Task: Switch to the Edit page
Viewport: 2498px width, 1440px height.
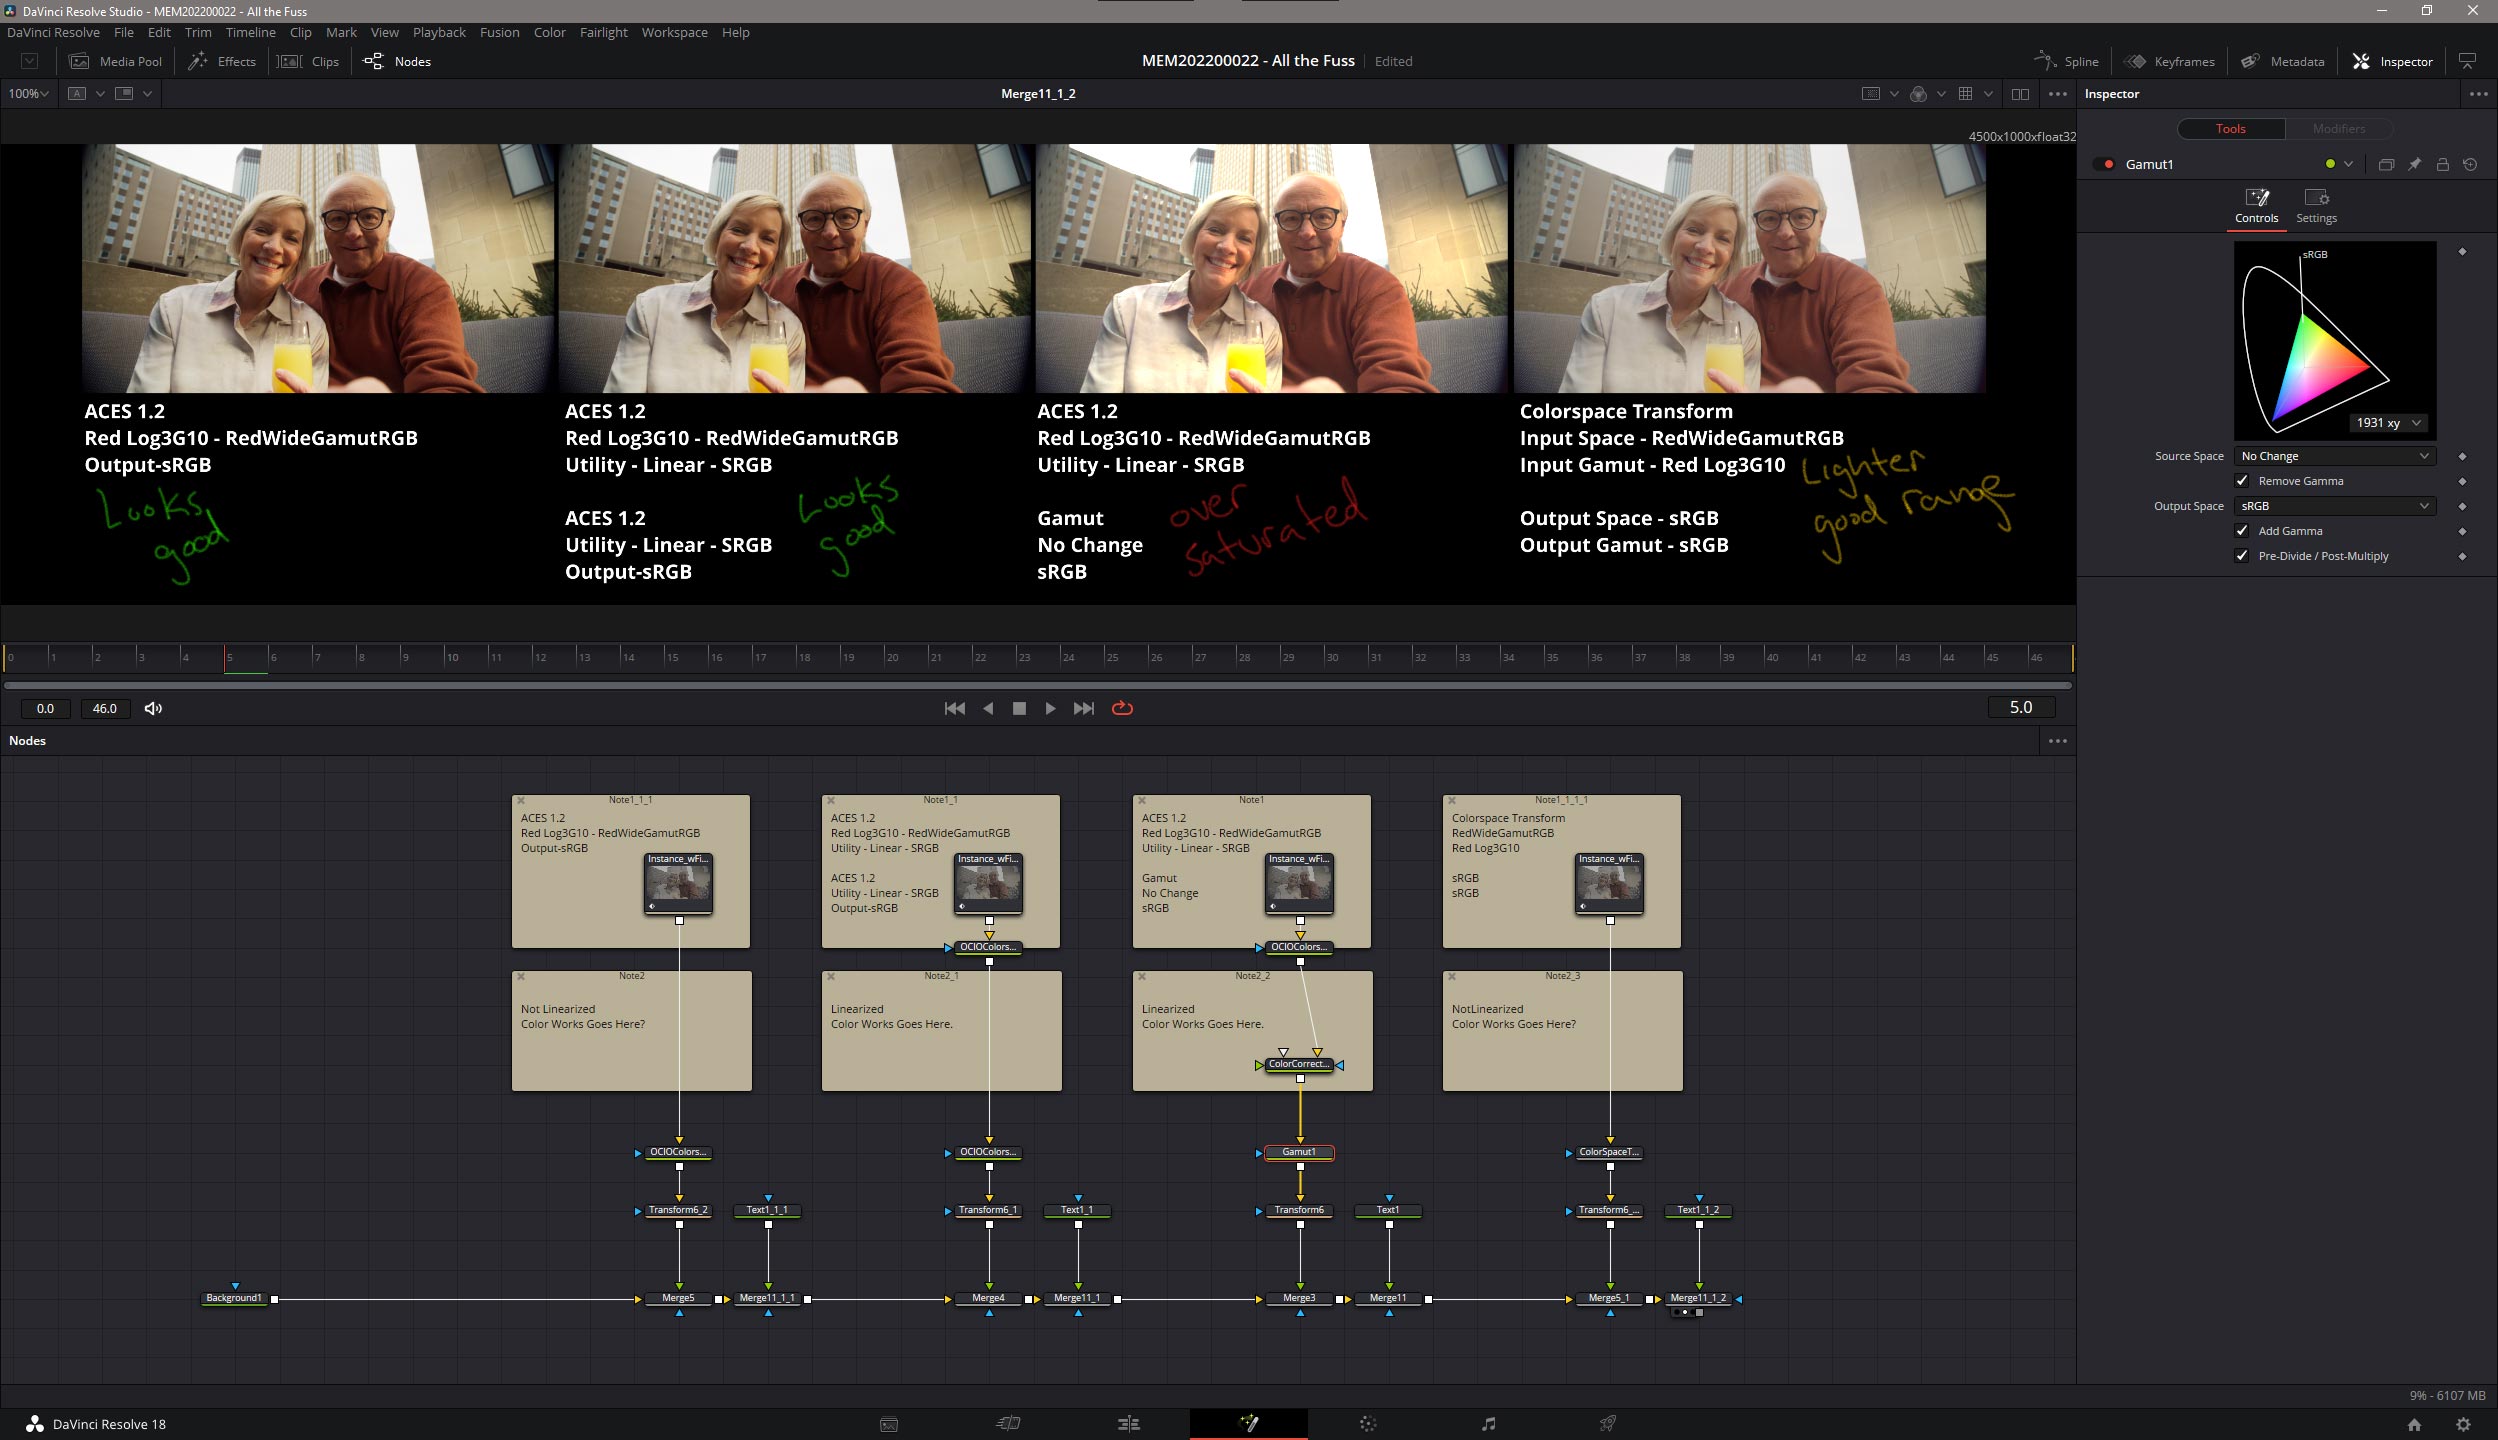Action: [1128, 1423]
